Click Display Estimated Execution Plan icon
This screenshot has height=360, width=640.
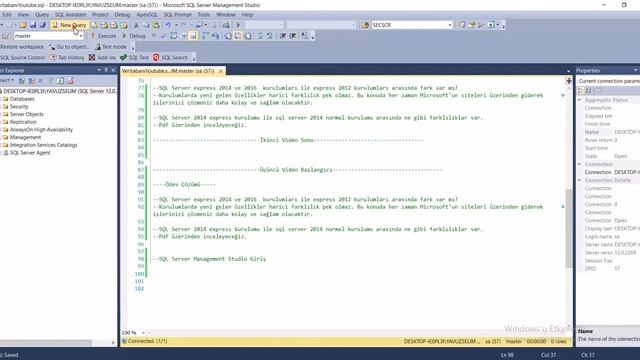[x=173, y=36]
